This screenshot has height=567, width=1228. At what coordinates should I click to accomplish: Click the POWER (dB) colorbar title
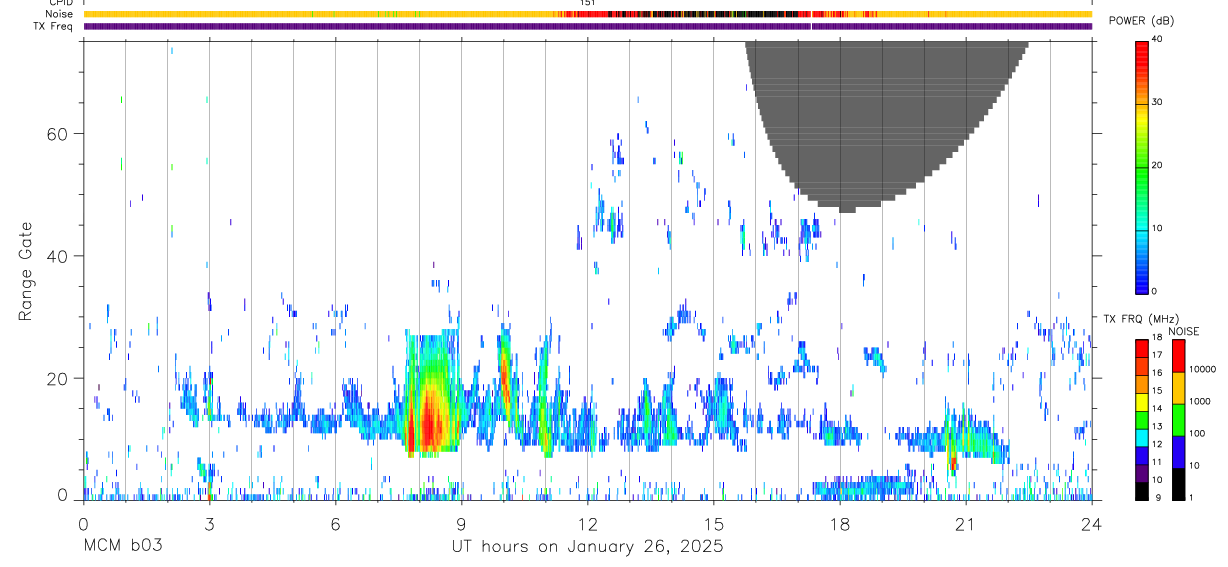tap(1142, 21)
